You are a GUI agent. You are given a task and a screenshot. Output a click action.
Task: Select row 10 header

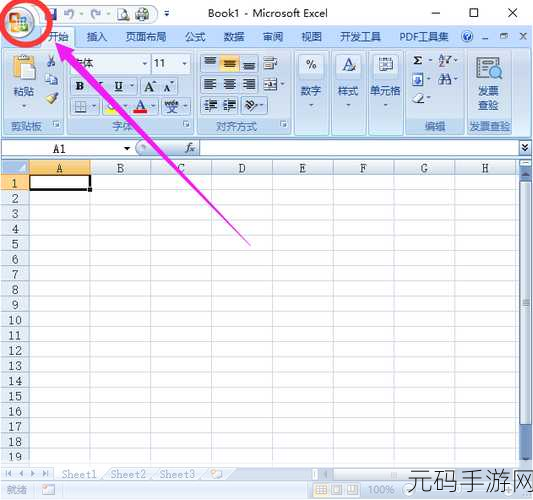tap(15, 320)
